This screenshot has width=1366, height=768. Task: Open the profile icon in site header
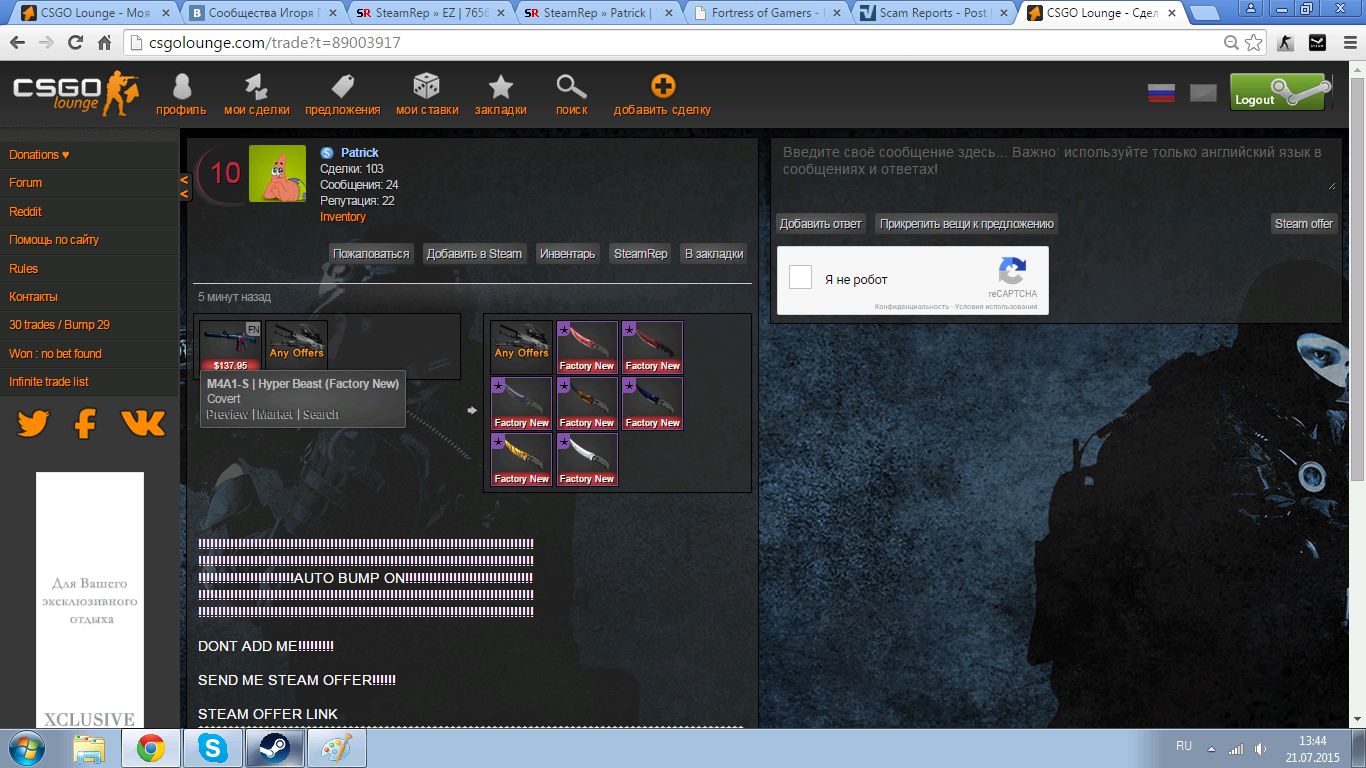(181, 89)
